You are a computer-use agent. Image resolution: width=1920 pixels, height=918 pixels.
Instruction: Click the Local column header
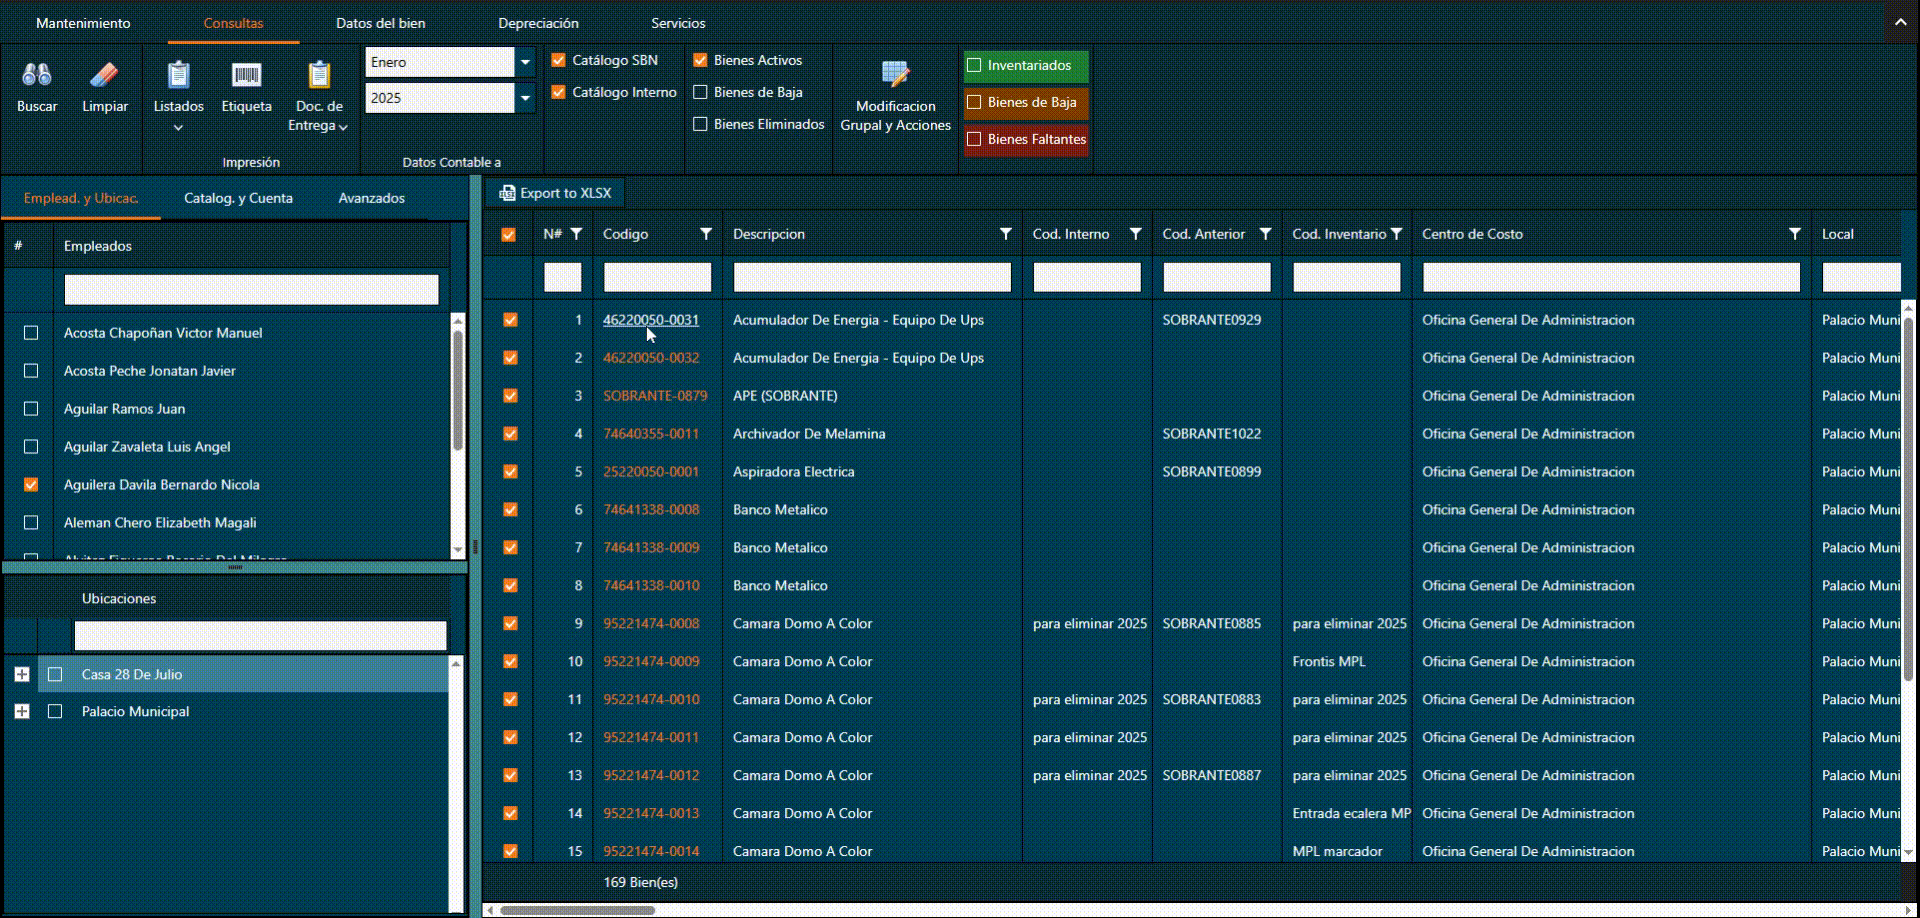(x=1838, y=234)
